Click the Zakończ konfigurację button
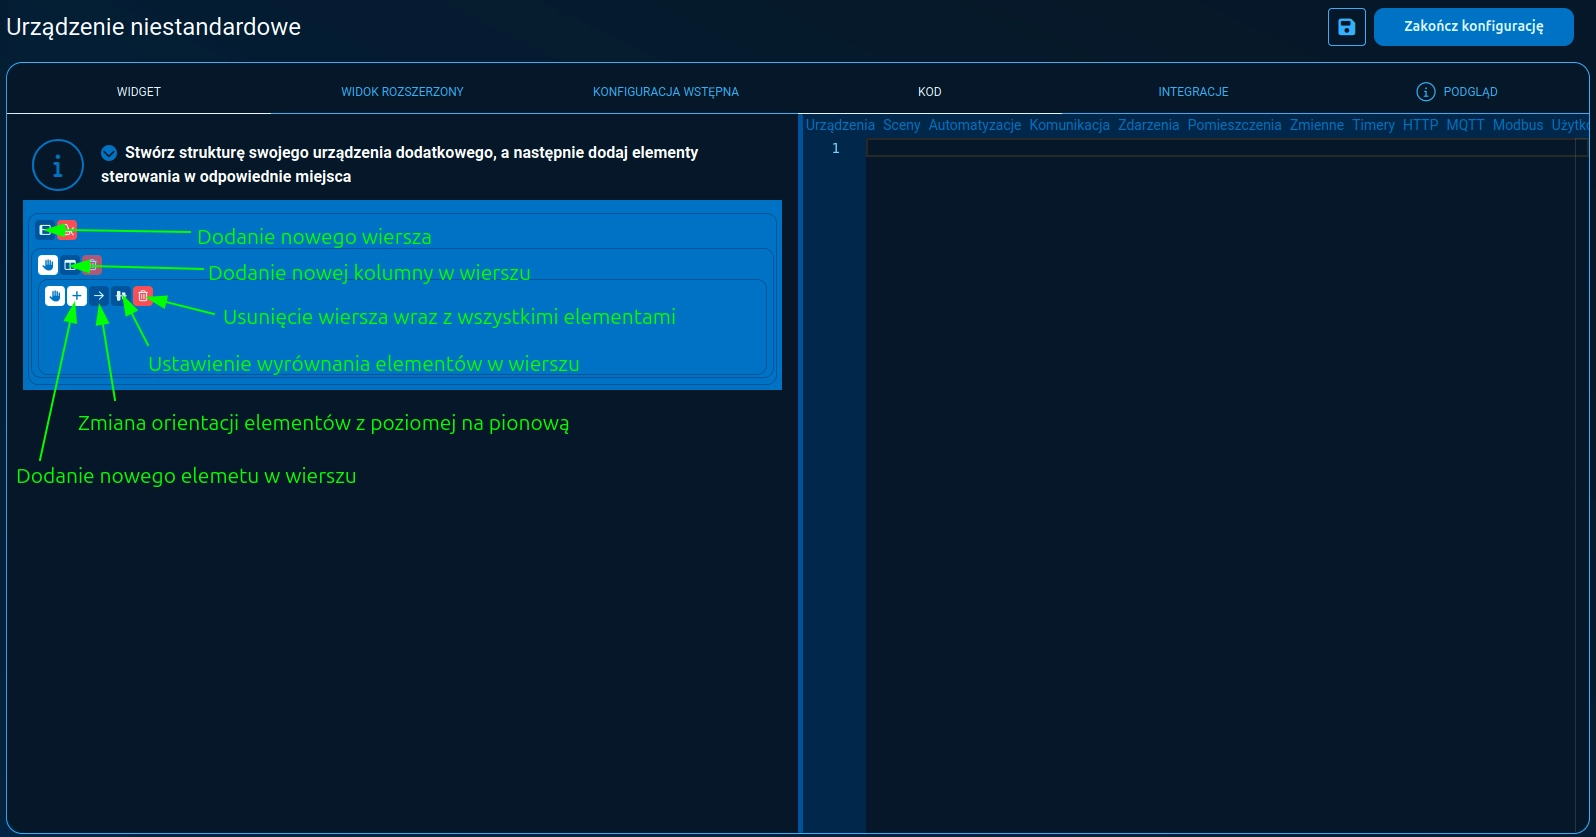This screenshot has height=837, width=1596. coord(1473,27)
